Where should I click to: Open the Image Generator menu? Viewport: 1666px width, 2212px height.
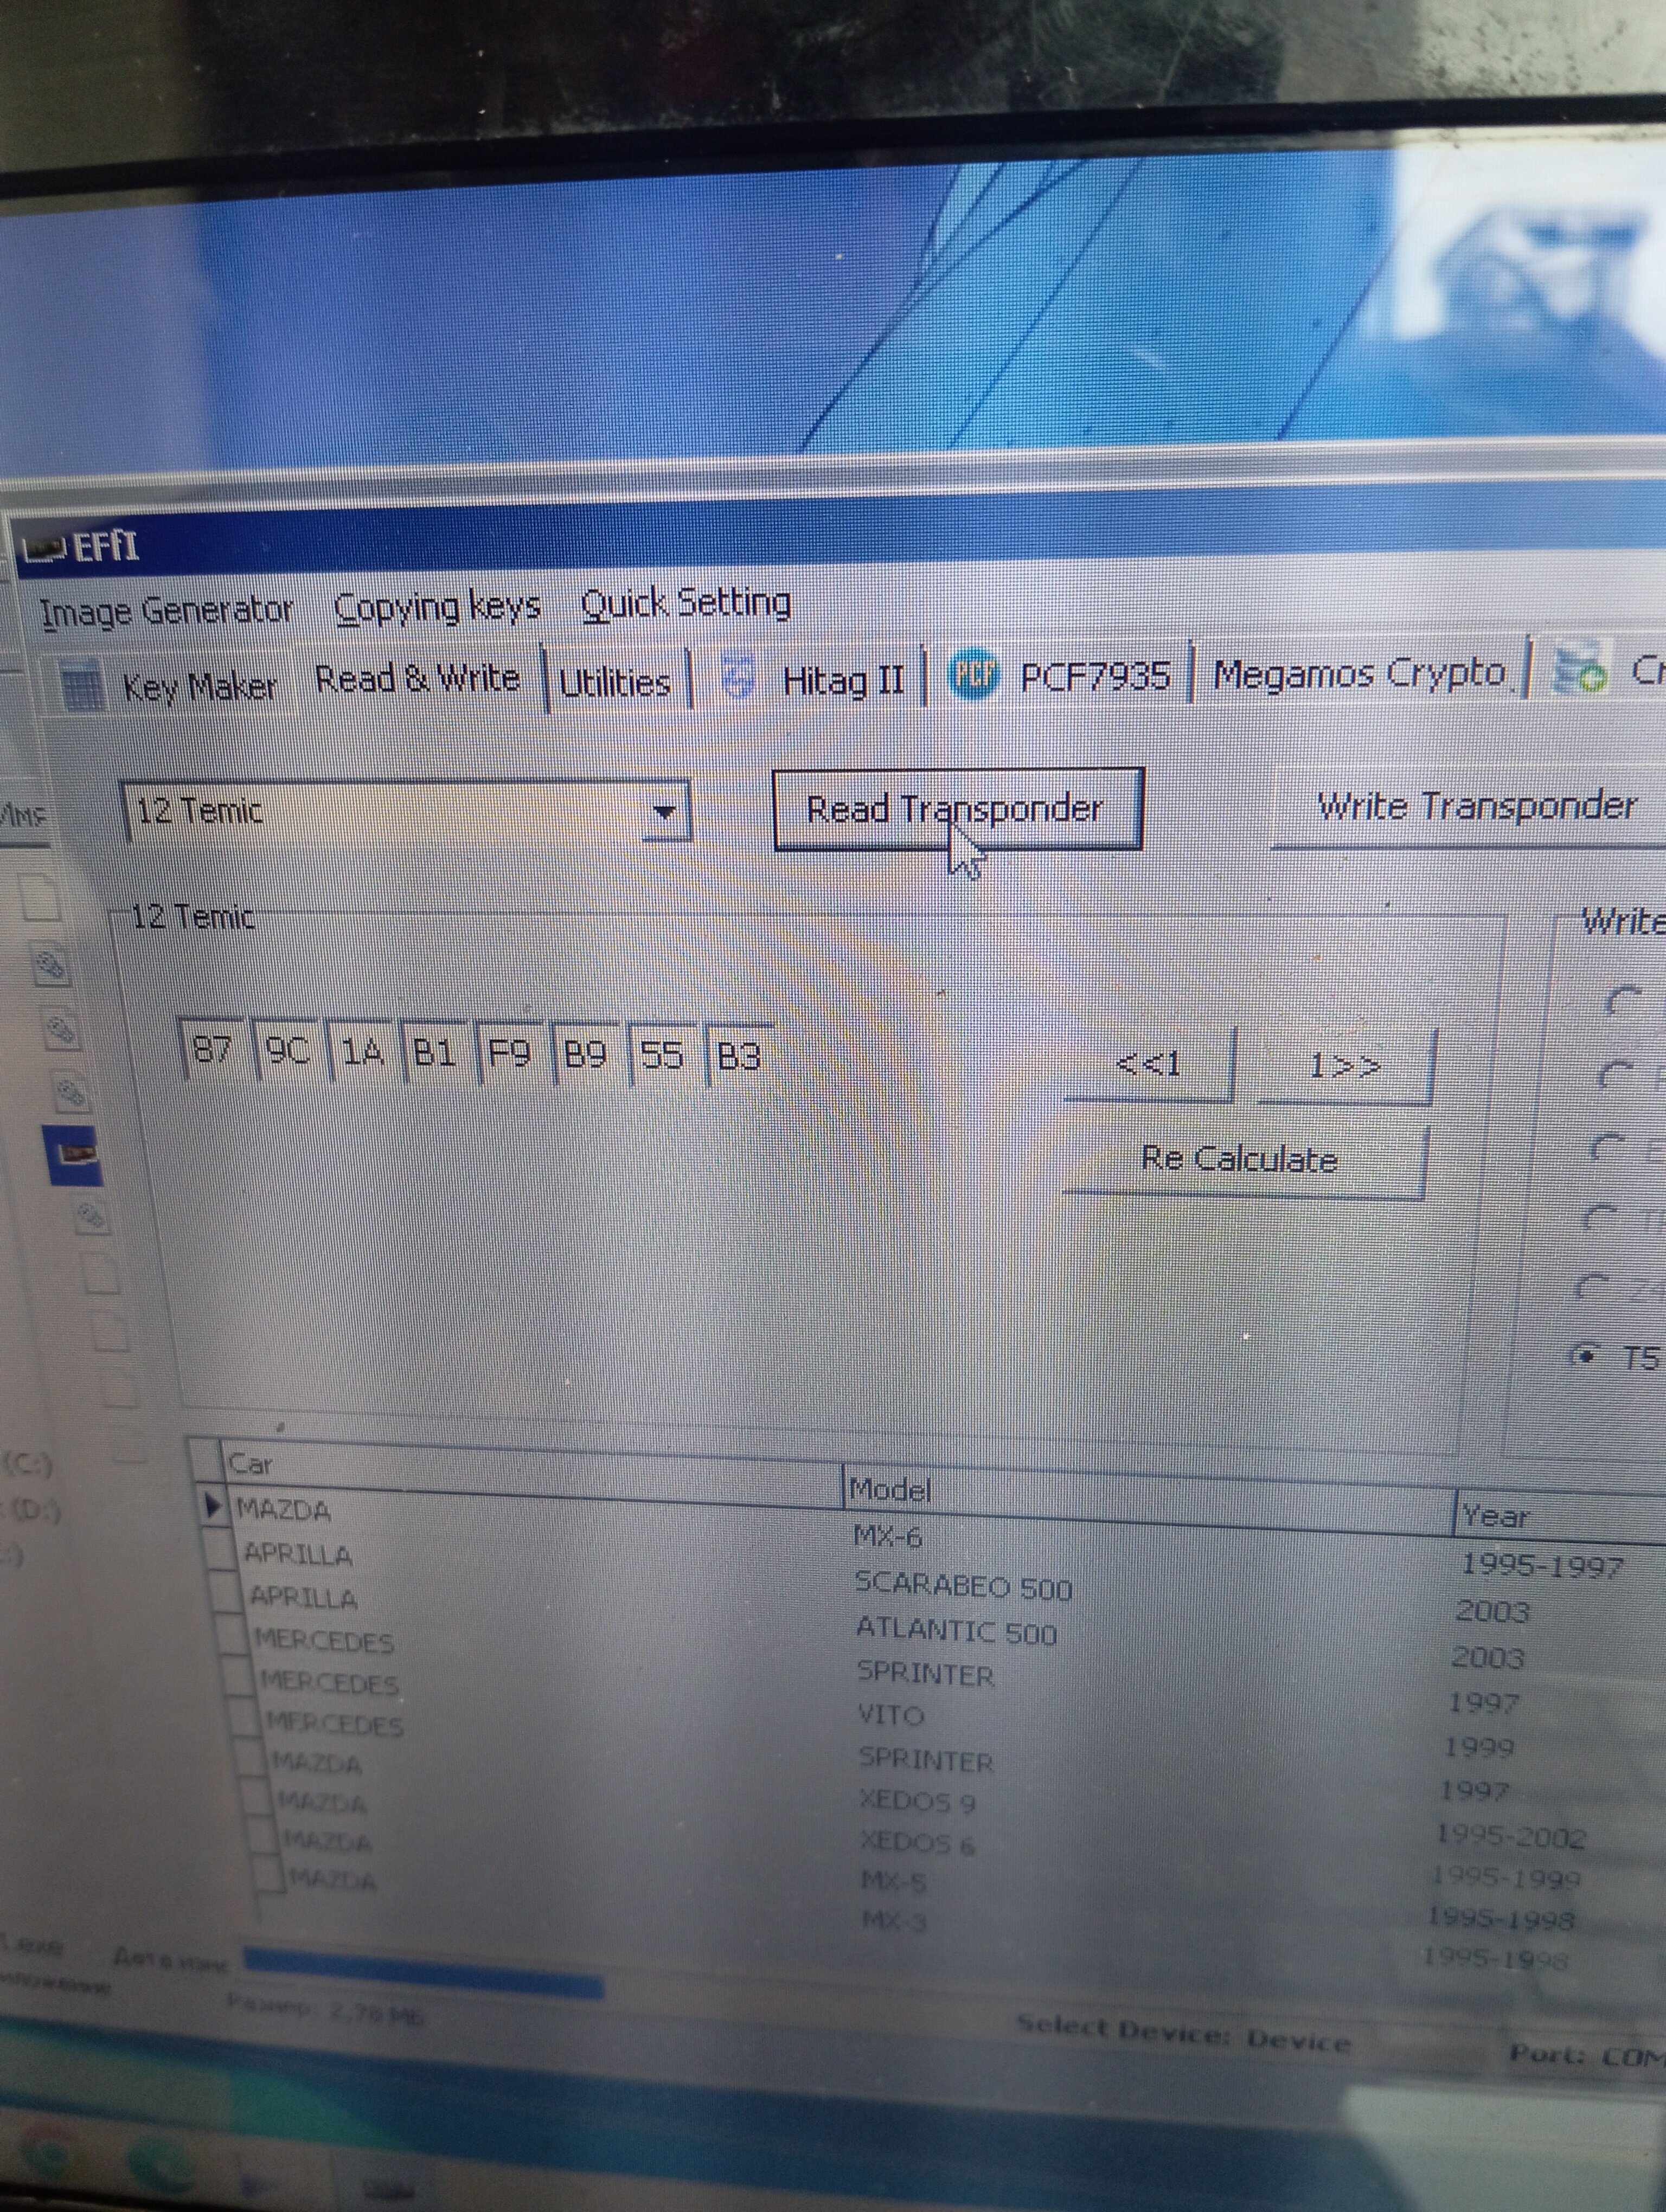(166, 610)
